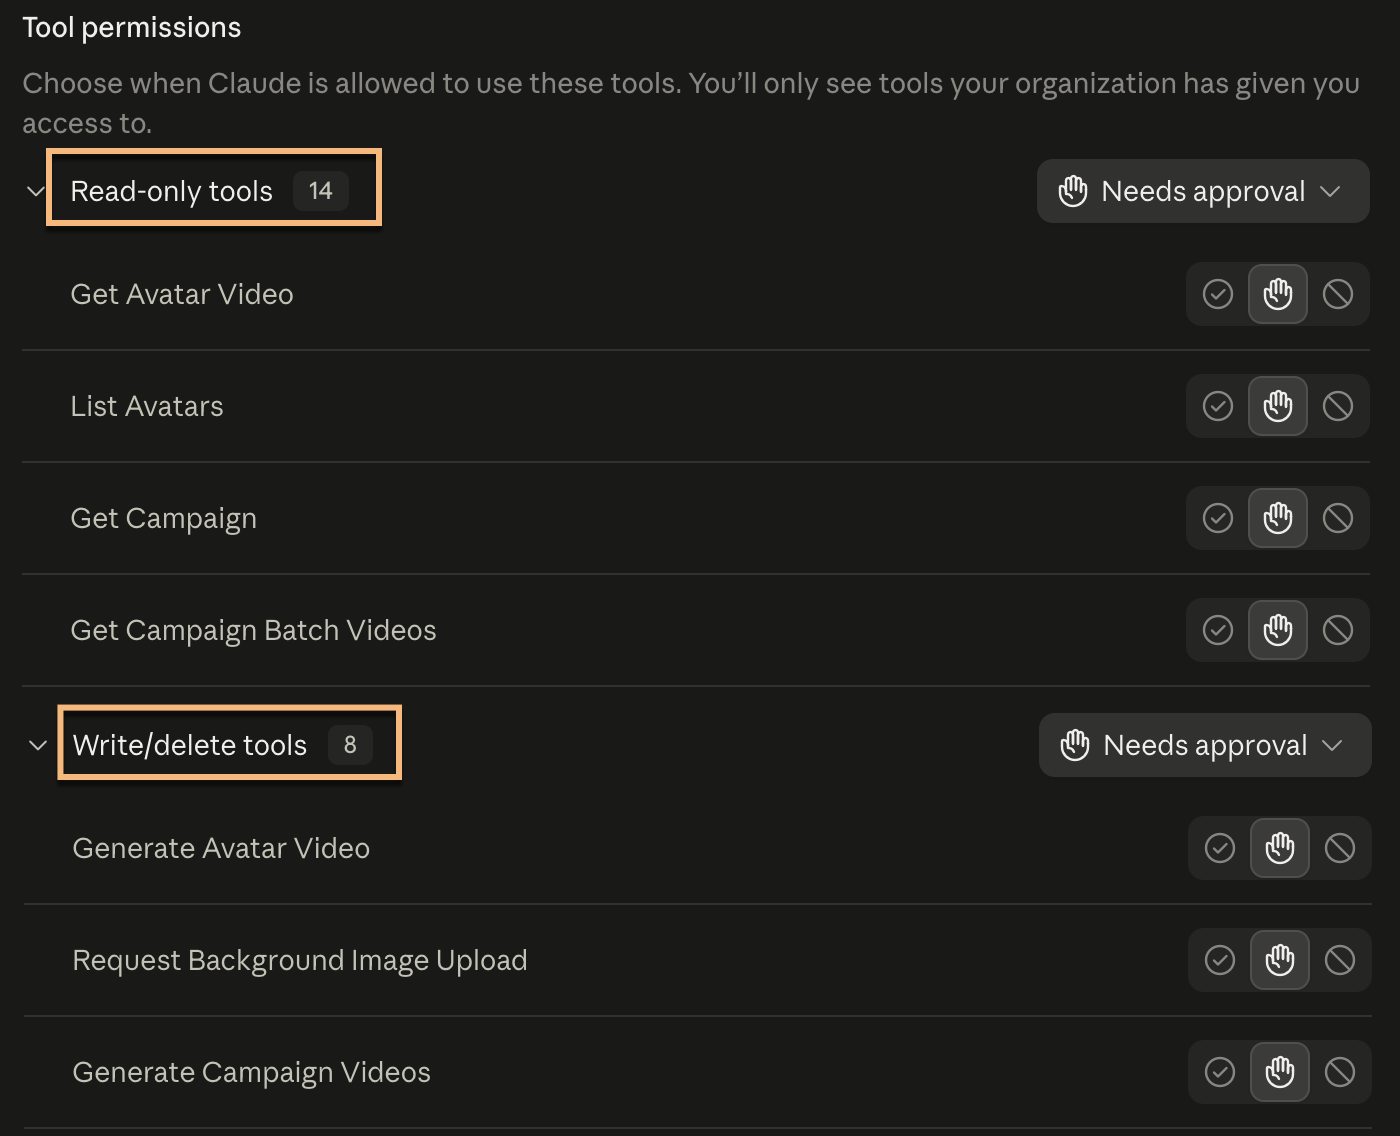
Task: Click the List Avatars label
Action: point(147,406)
